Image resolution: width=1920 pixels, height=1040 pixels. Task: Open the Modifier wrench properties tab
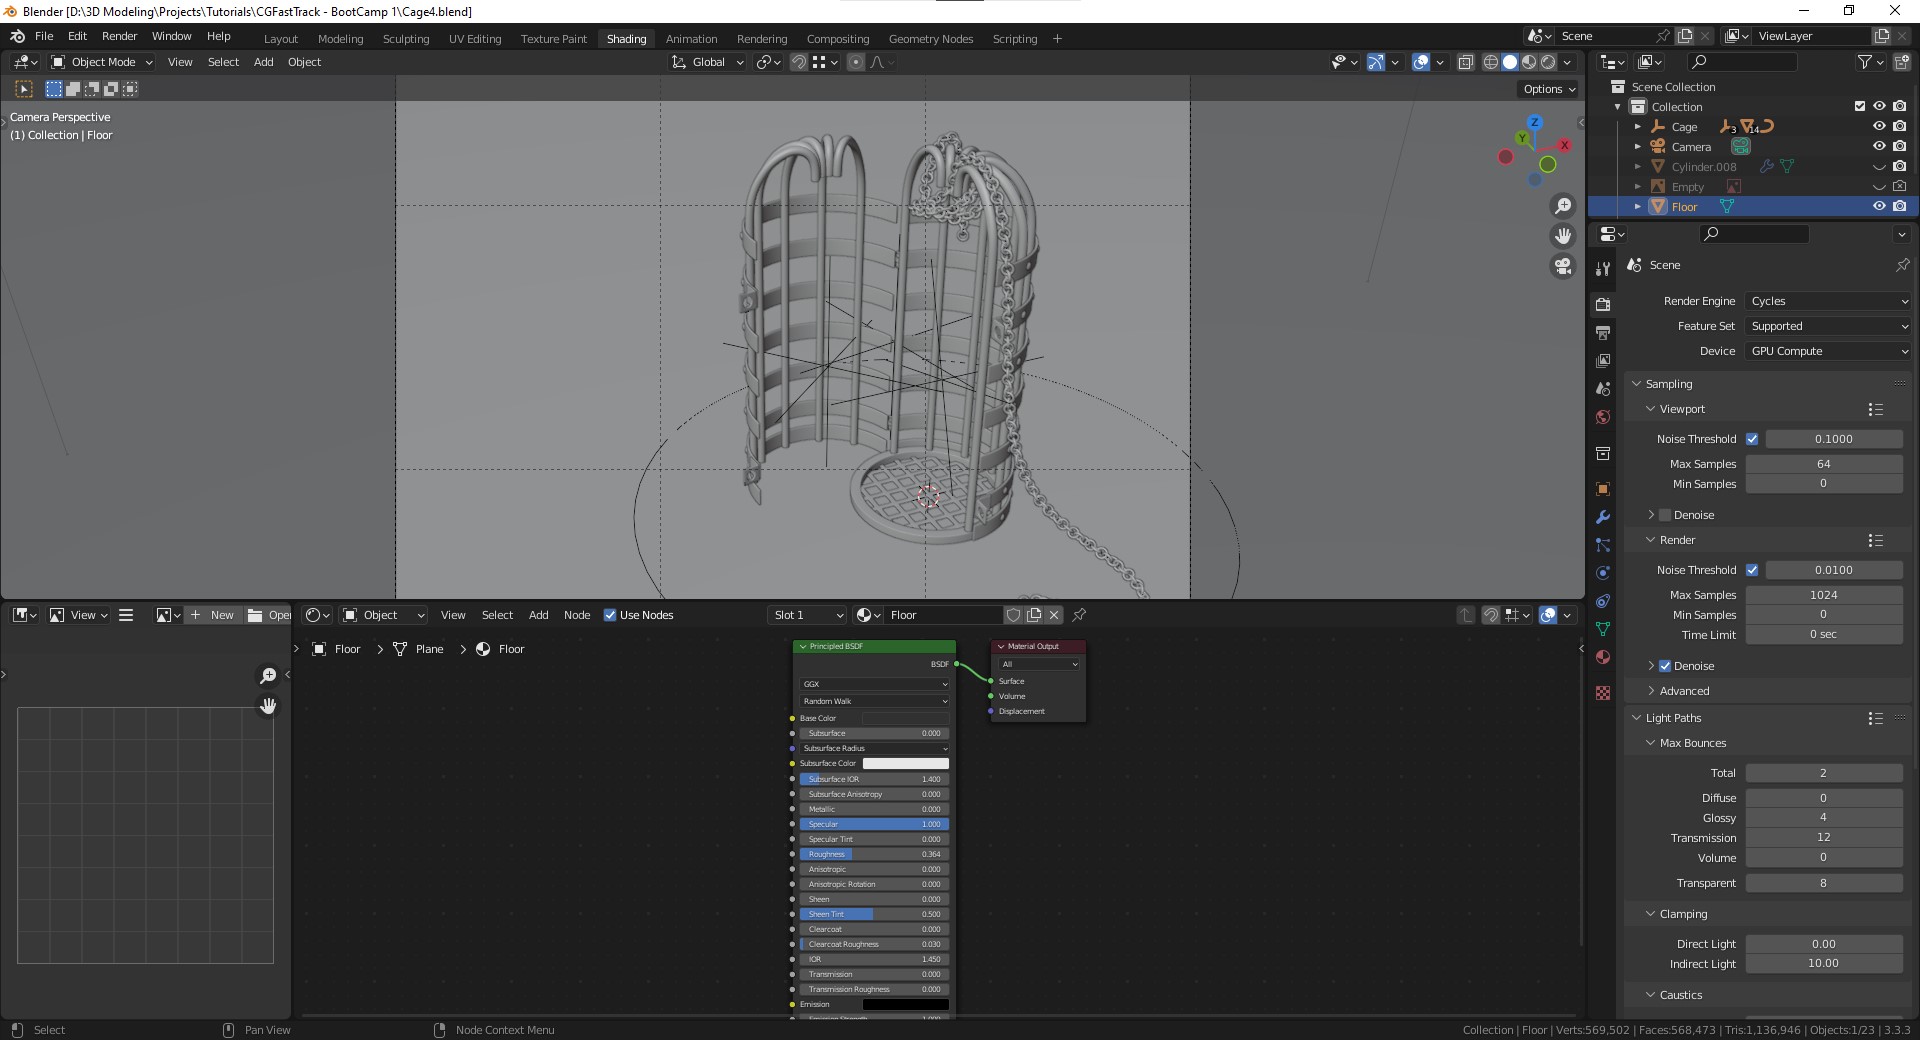point(1603,517)
